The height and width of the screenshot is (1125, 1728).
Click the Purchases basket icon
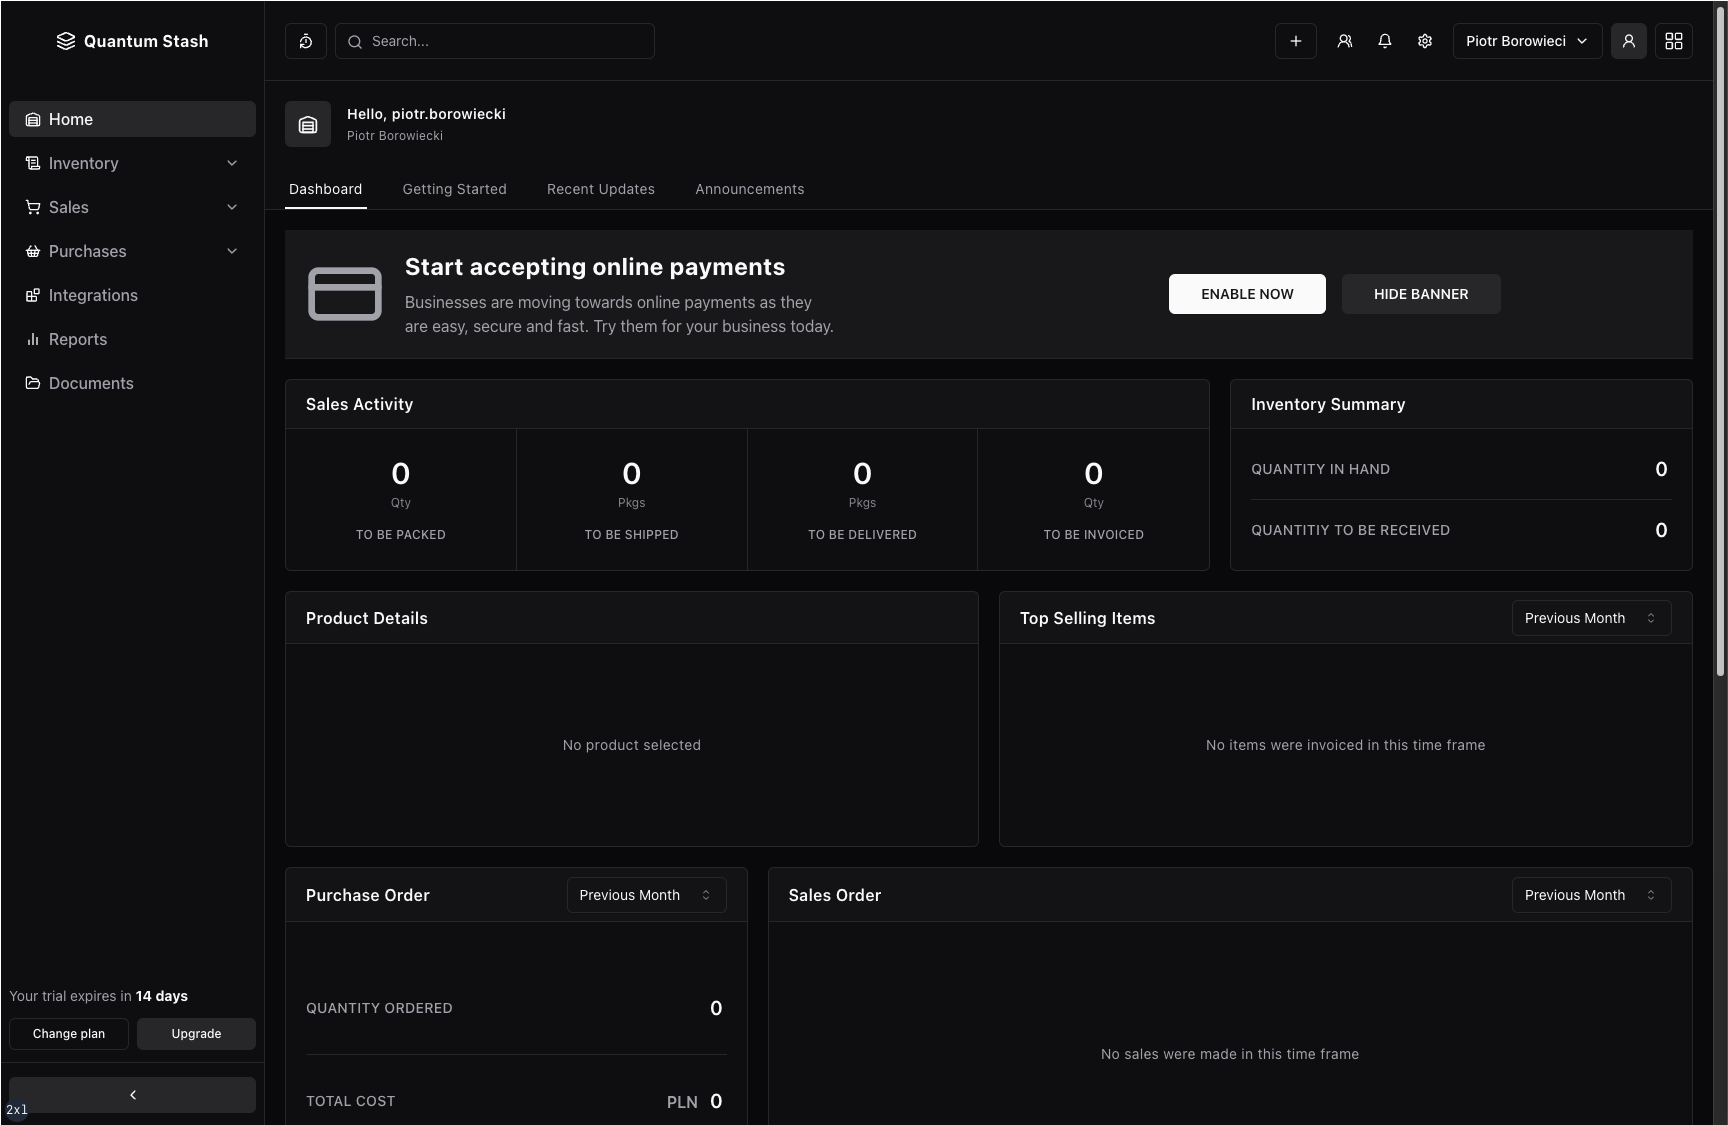pyautogui.click(x=33, y=251)
